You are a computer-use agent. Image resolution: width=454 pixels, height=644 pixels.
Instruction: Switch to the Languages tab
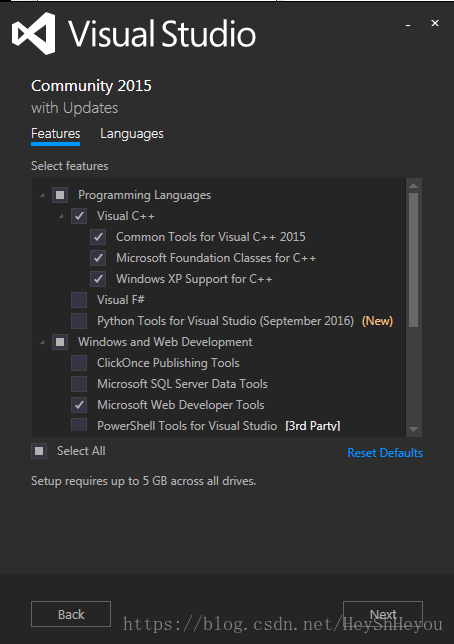coord(132,134)
